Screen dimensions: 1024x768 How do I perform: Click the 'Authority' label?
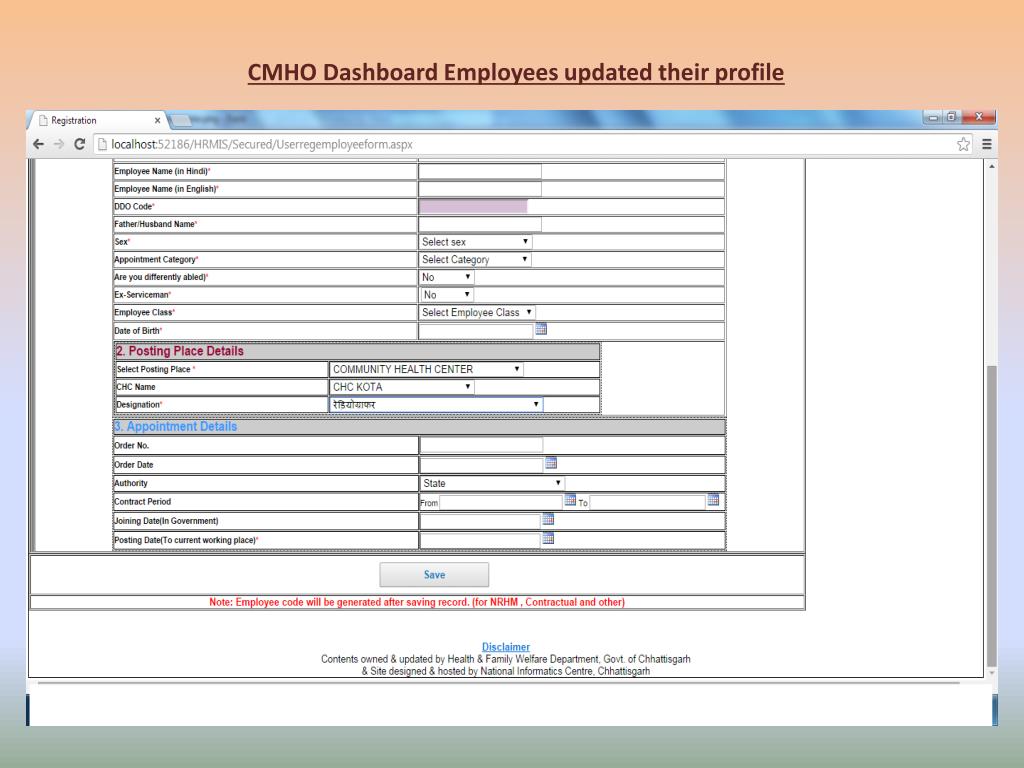pos(131,483)
